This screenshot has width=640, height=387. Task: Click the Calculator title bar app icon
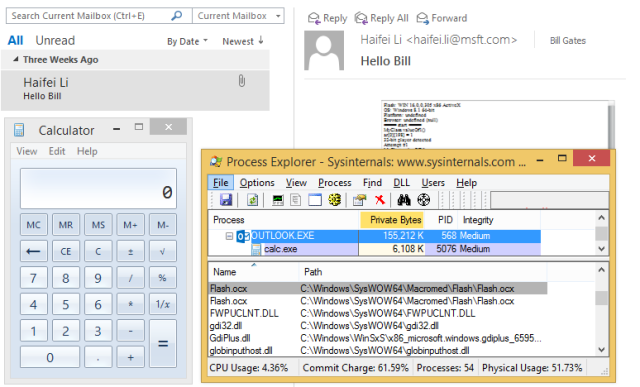point(19,130)
